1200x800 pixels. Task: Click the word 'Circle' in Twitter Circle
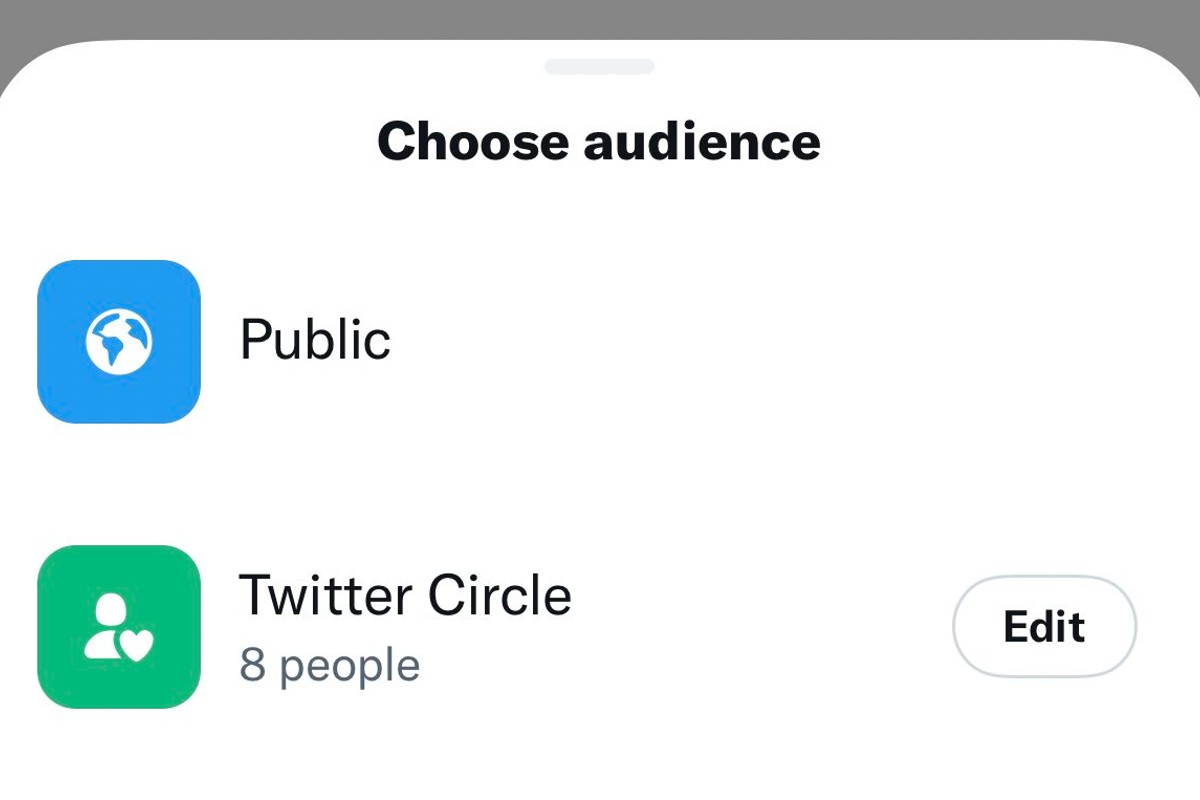tap(500, 596)
